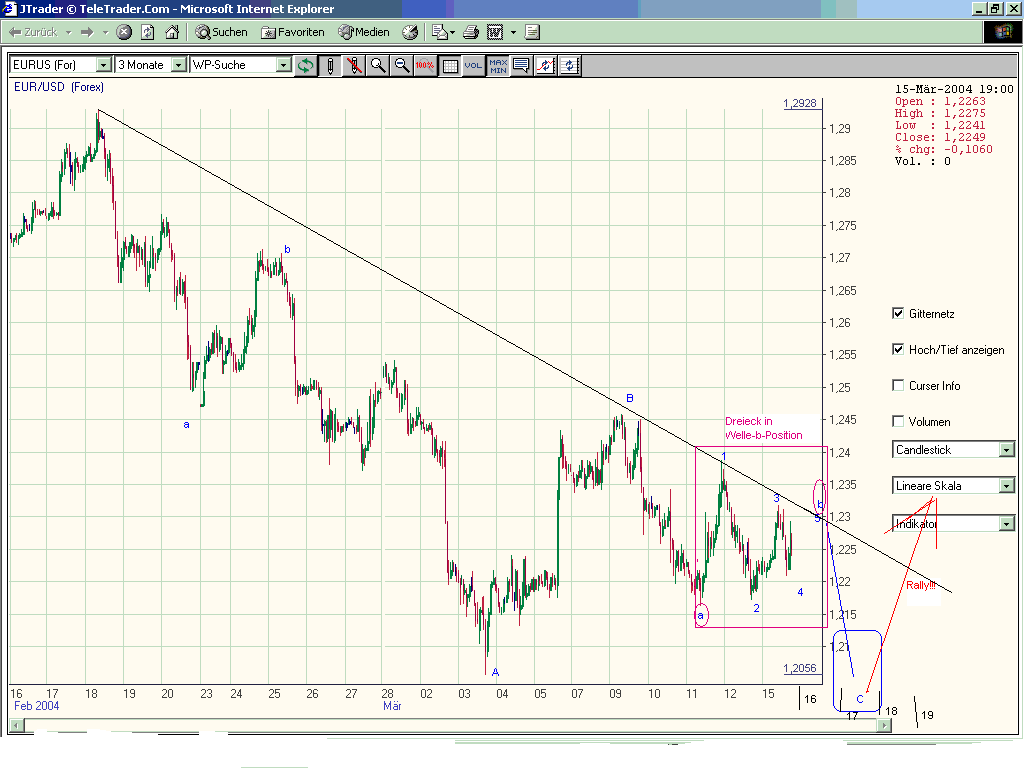Open the Indikator dropdown
Viewport: 1024px width, 768px height.
tap(953, 523)
